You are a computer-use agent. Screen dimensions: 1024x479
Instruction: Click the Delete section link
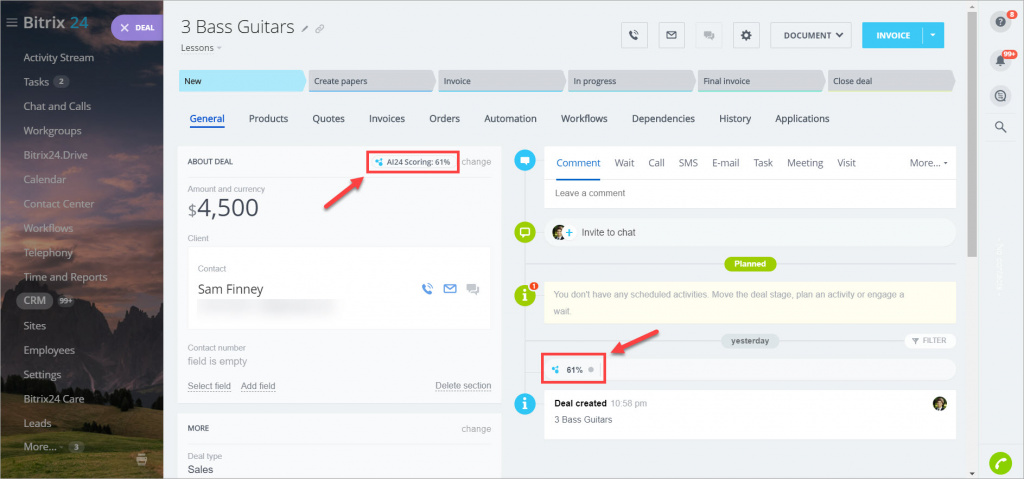point(463,386)
